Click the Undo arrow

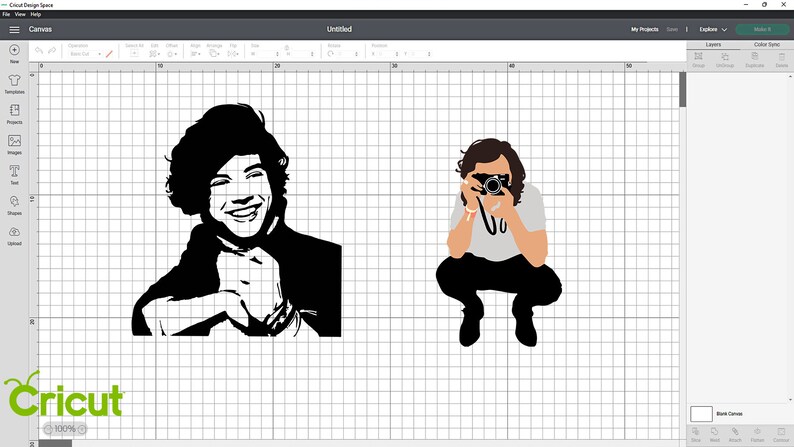(38, 51)
